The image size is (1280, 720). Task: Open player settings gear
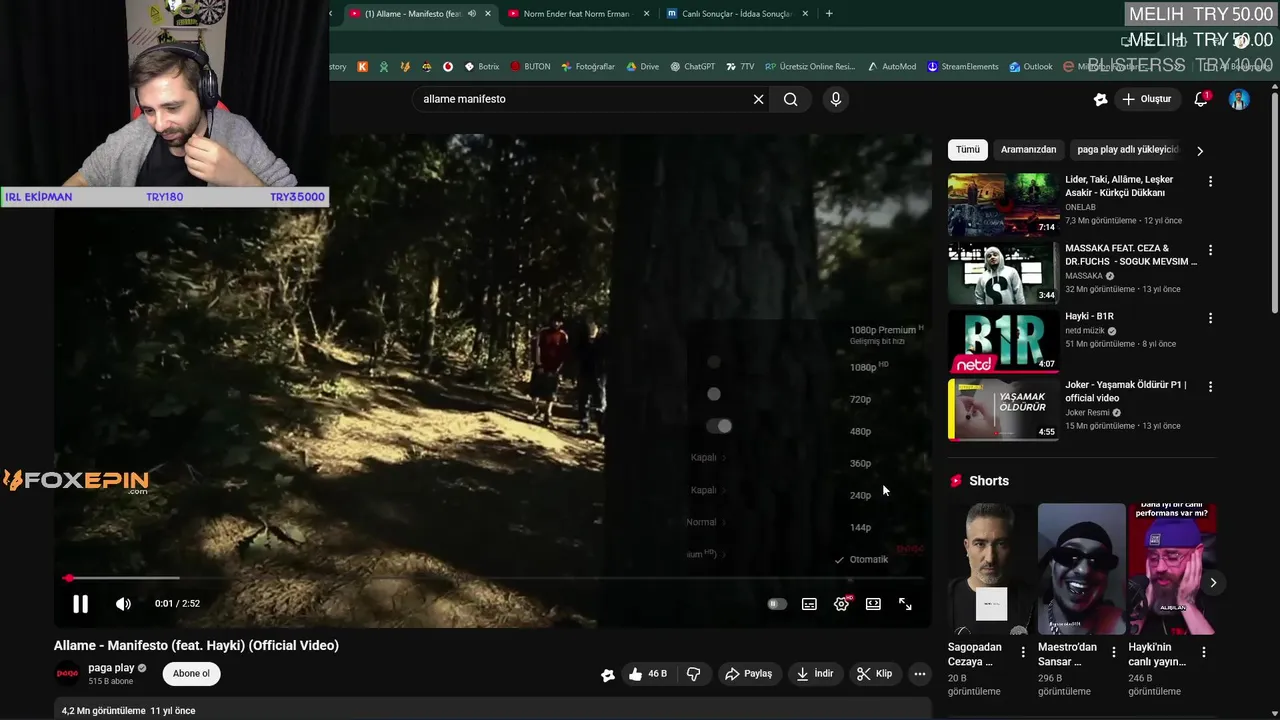[841, 604]
